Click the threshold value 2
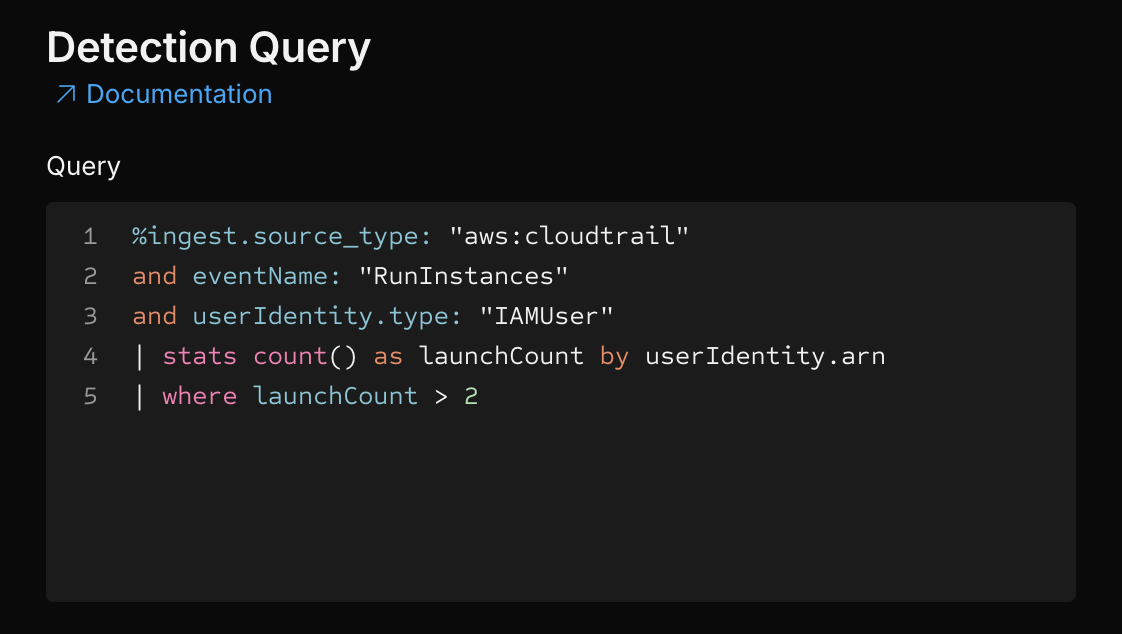Screen dimensions: 1122x634 pyautogui.click(x=471, y=396)
